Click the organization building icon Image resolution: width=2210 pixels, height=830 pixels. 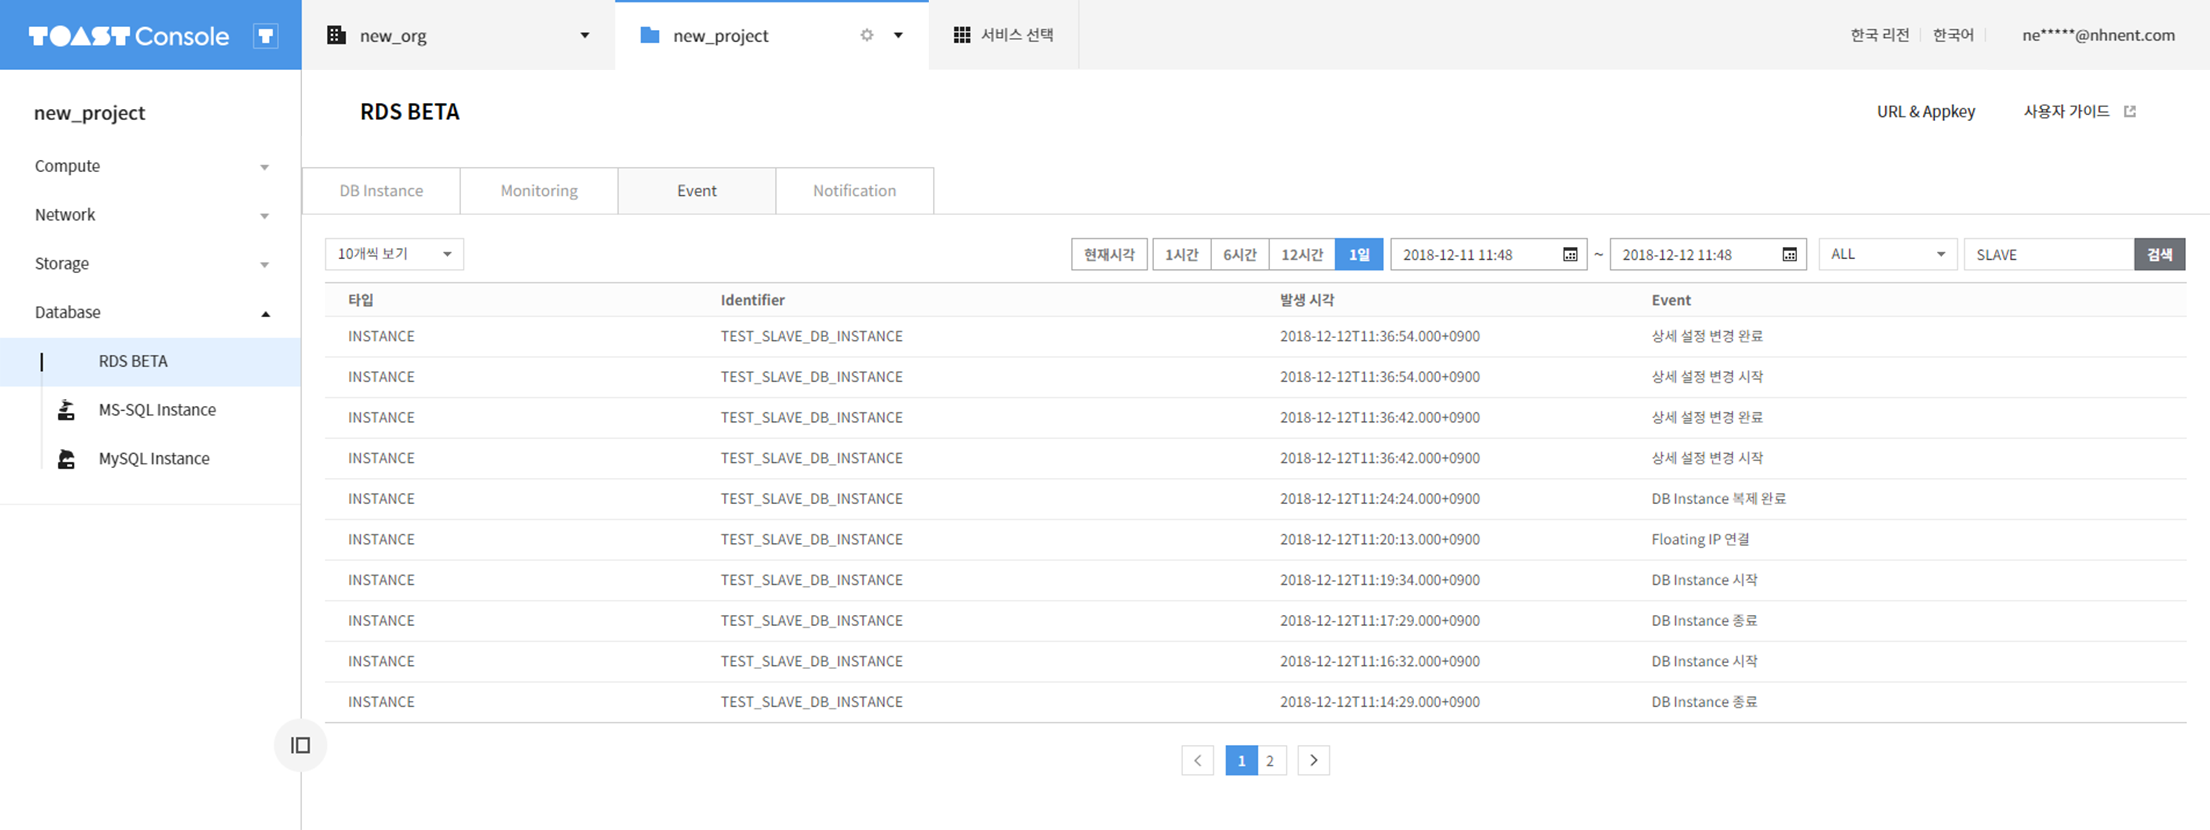click(337, 35)
